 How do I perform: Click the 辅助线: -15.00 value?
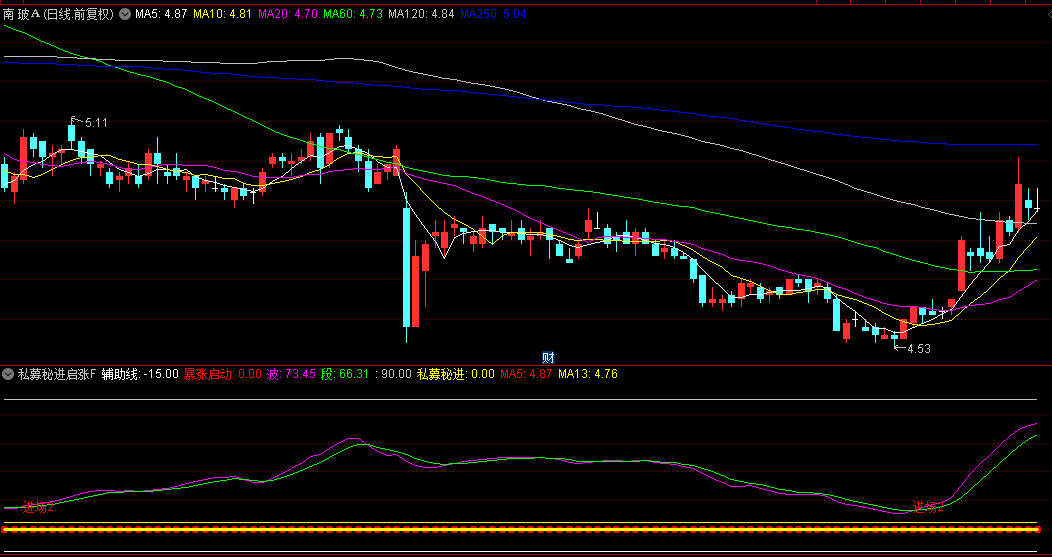tap(140, 374)
